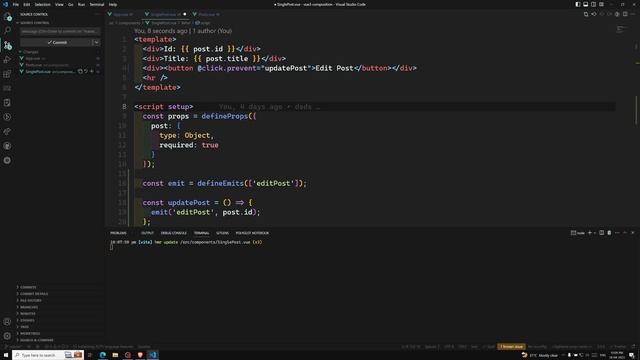640x360 pixels.
Task: Open Help menu
Action: 113,4
